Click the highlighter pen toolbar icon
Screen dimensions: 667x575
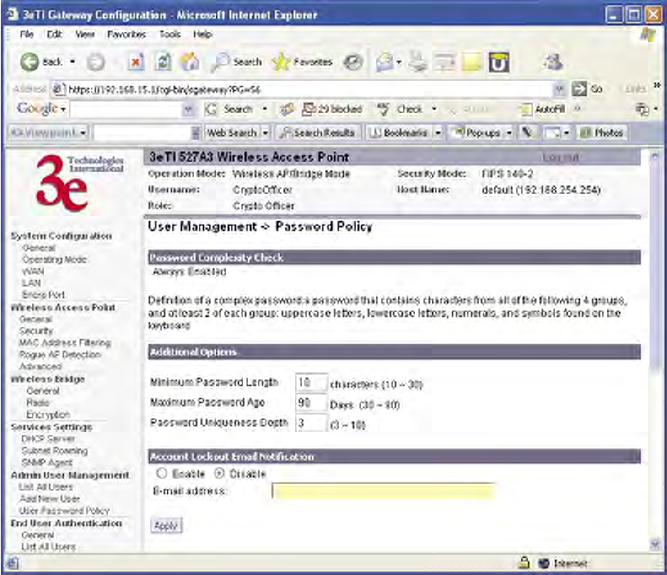pos(527,133)
